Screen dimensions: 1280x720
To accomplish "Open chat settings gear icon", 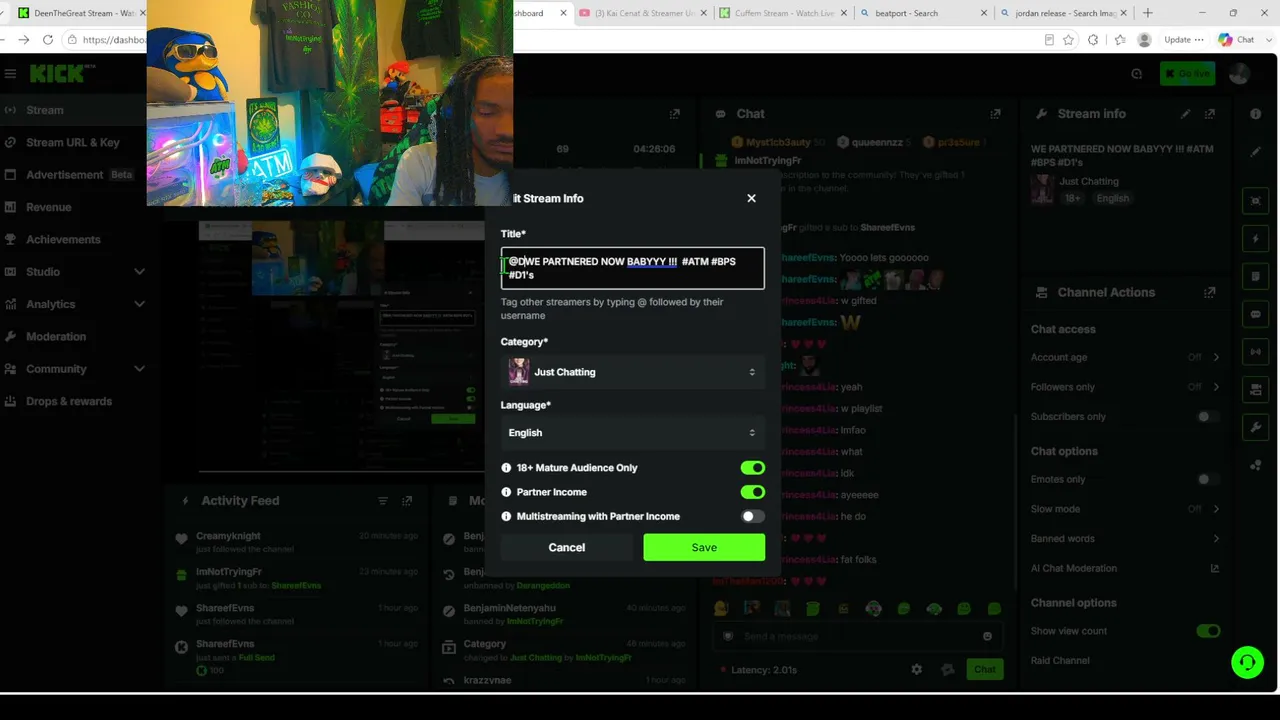I will pos(916,669).
